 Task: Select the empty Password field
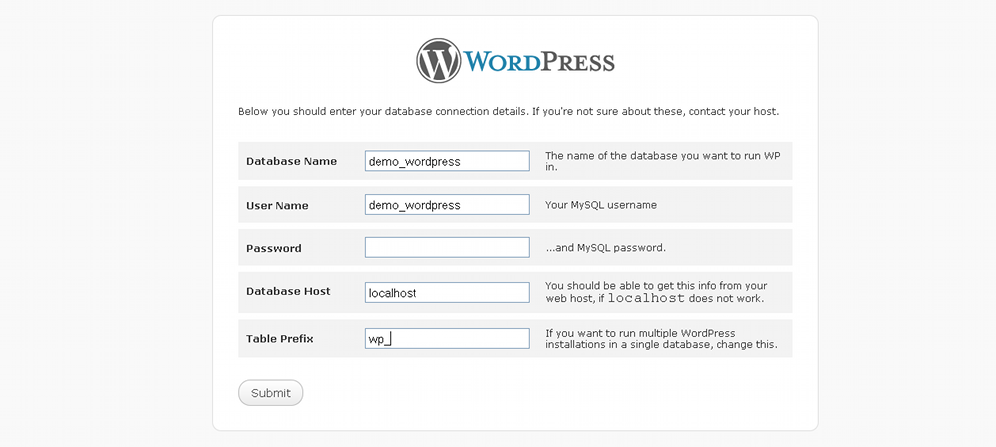pos(447,248)
